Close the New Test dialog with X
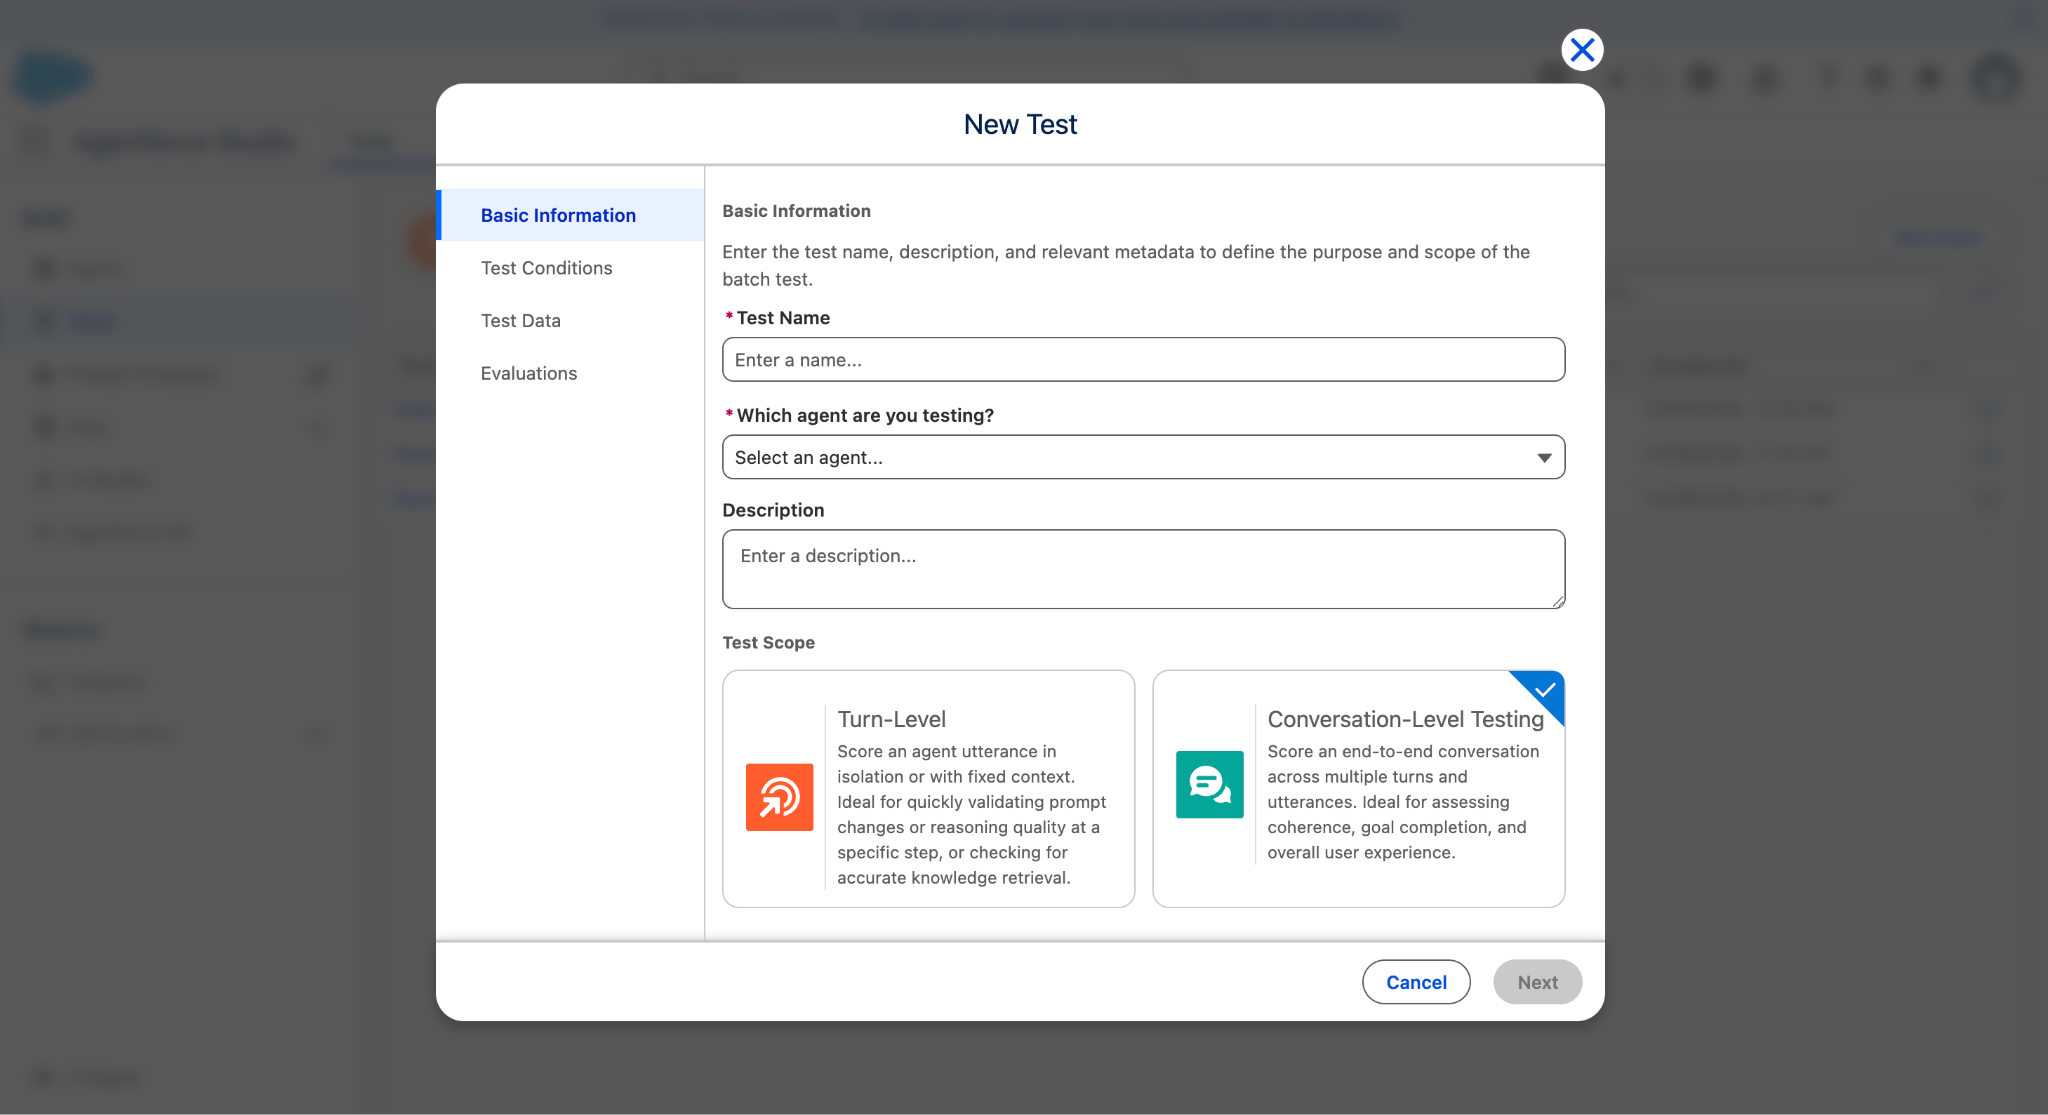This screenshot has width=2048, height=1115. pos(1582,50)
